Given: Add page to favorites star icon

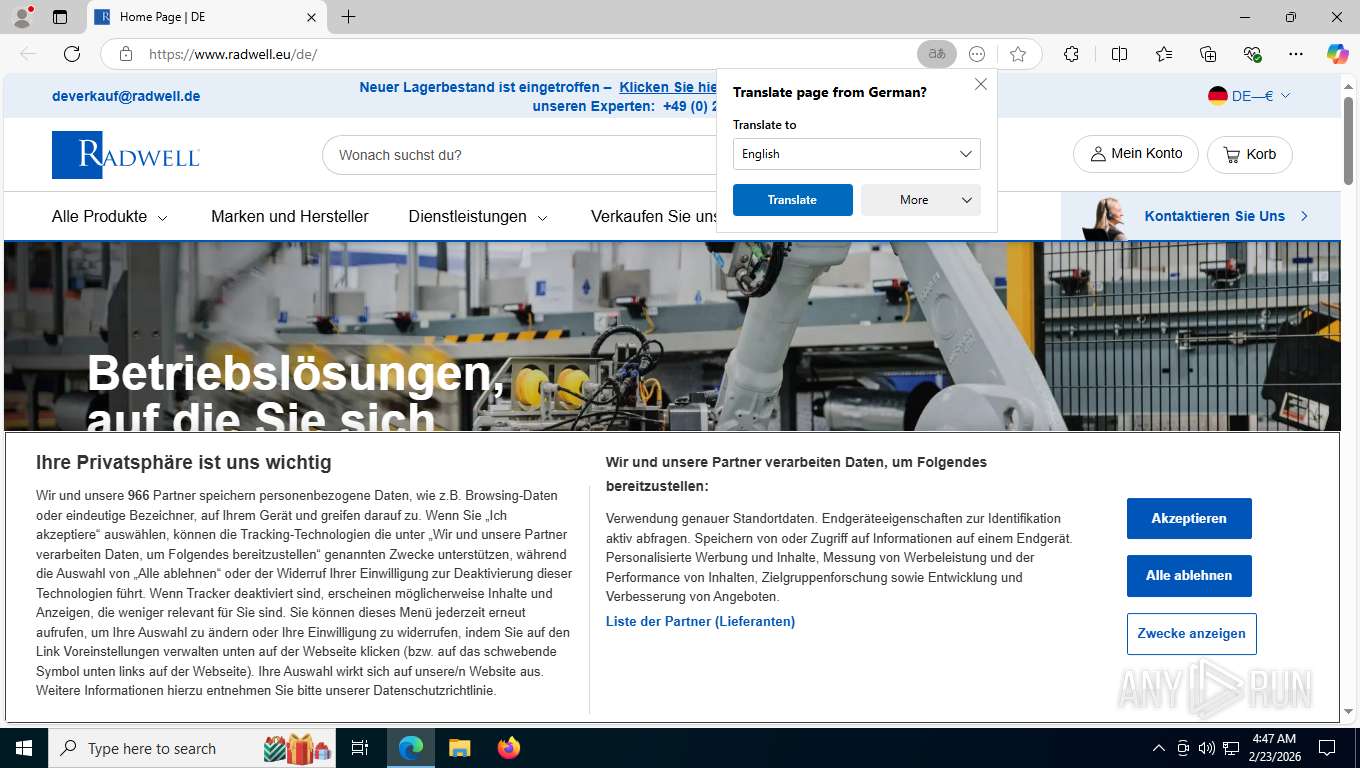Looking at the screenshot, I should [x=1018, y=54].
